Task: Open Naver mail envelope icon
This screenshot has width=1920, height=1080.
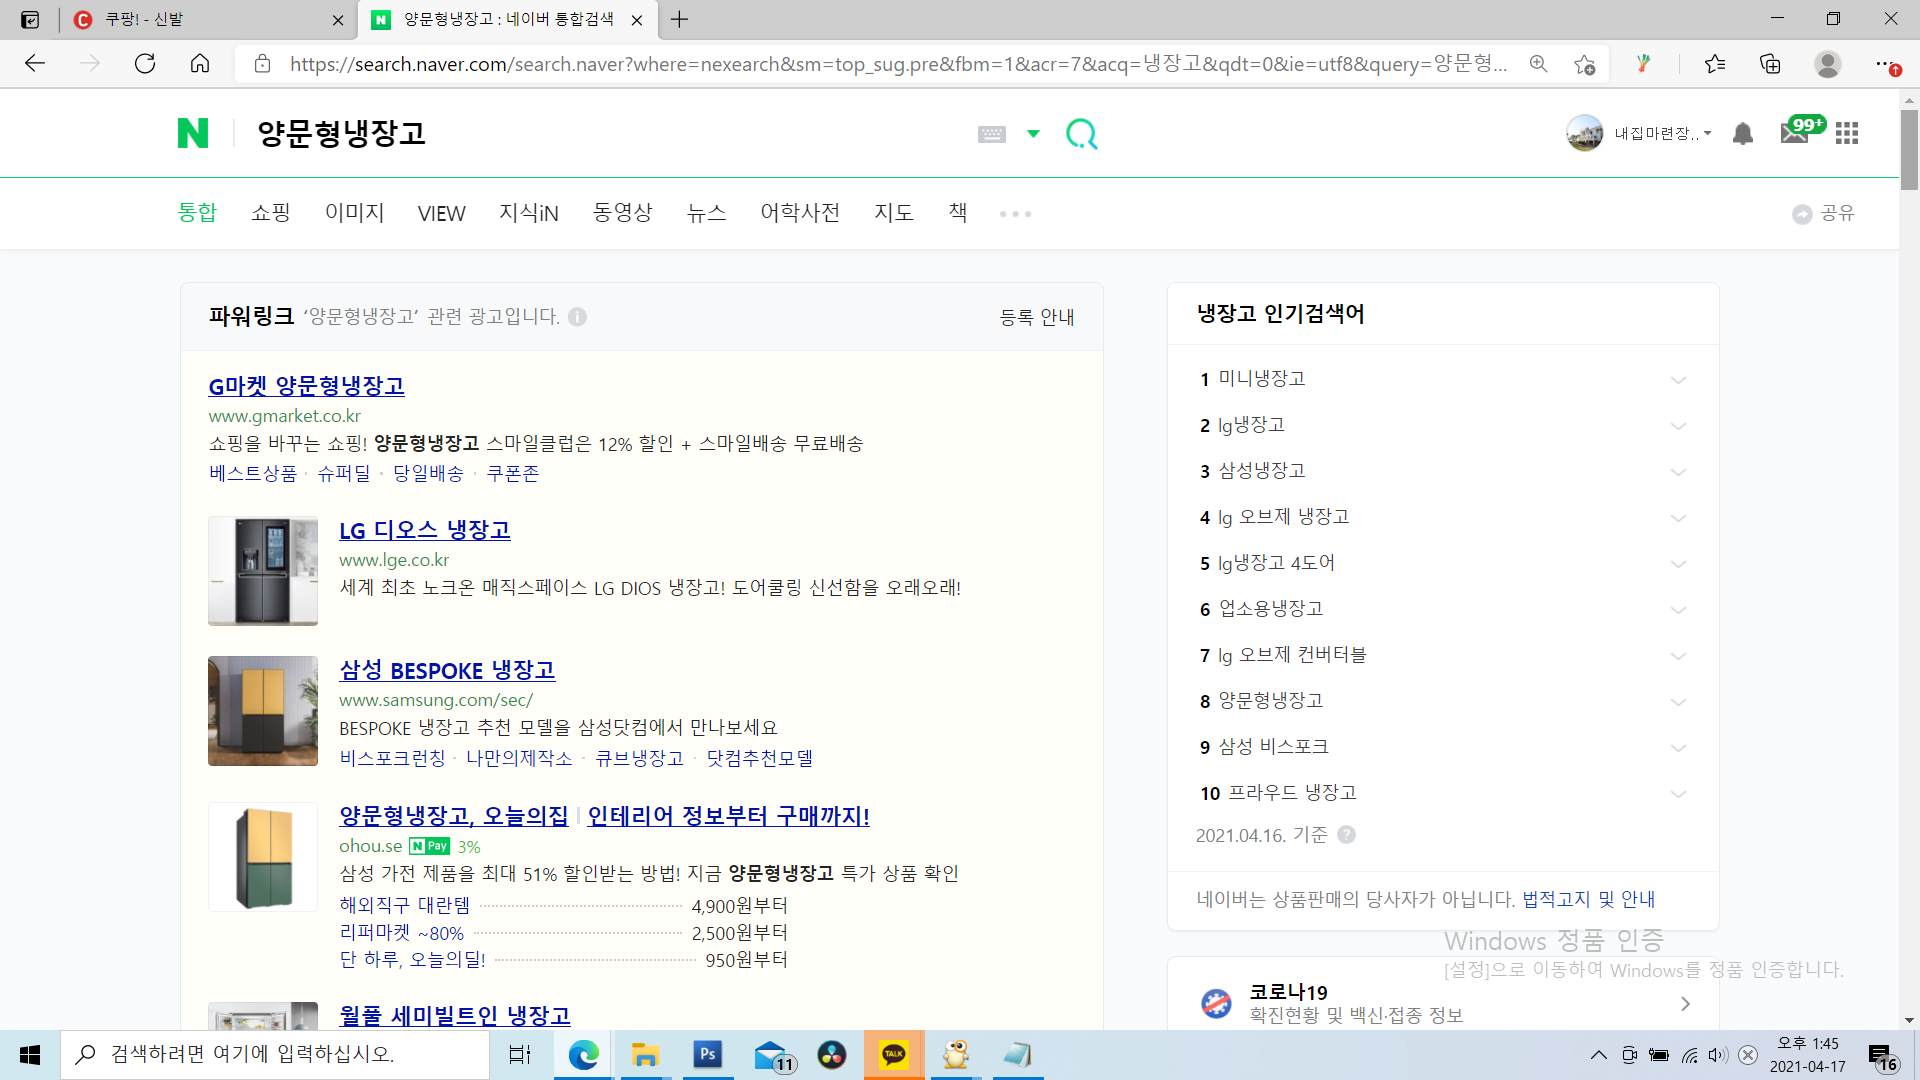Action: click(x=1795, y=133)
